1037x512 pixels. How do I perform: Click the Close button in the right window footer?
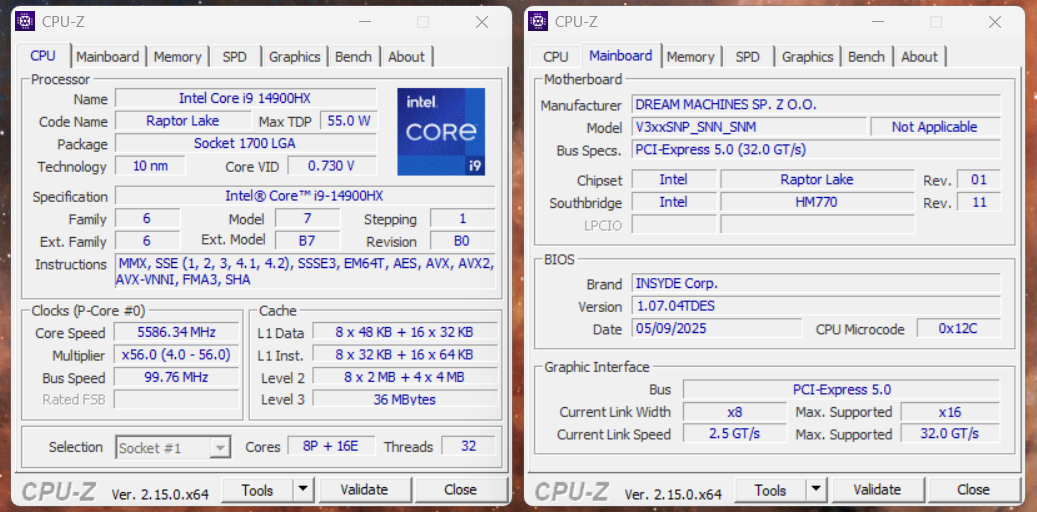pos(974,490)
